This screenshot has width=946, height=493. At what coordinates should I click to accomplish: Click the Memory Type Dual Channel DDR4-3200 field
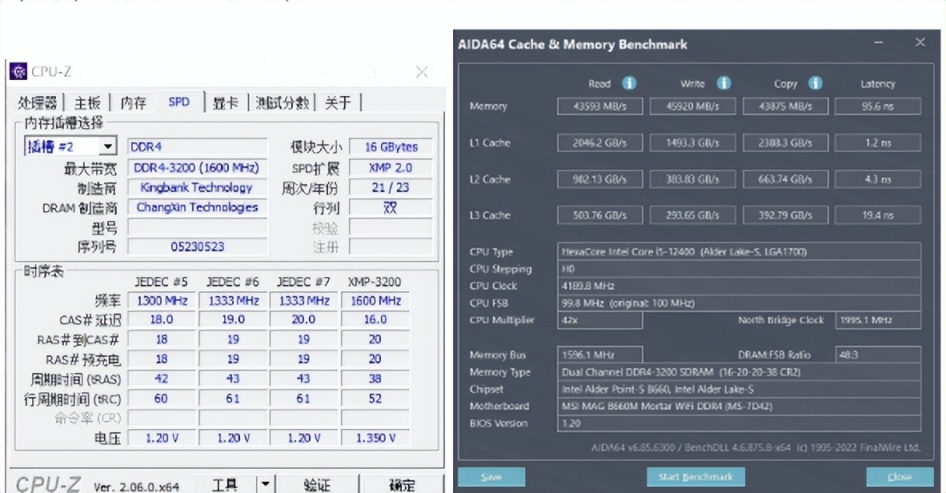[x=739, y=372]
